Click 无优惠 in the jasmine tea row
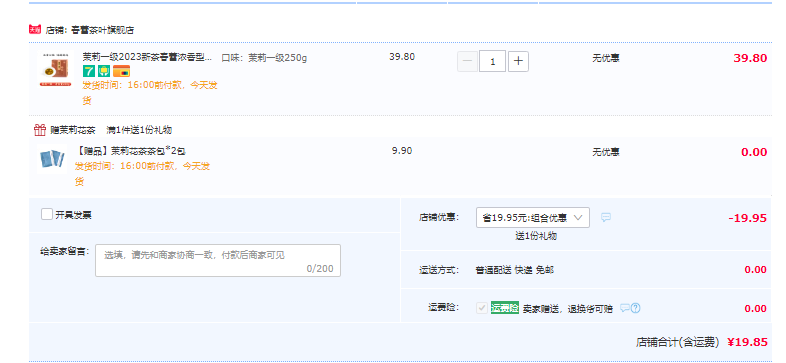786x363 pixels. click(606, 58)
